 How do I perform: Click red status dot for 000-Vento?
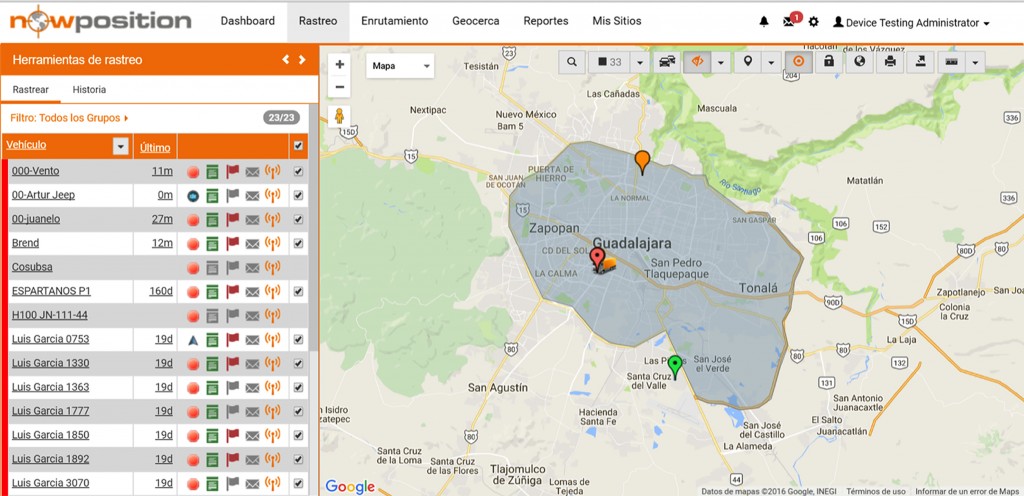[x=193, y=172]
